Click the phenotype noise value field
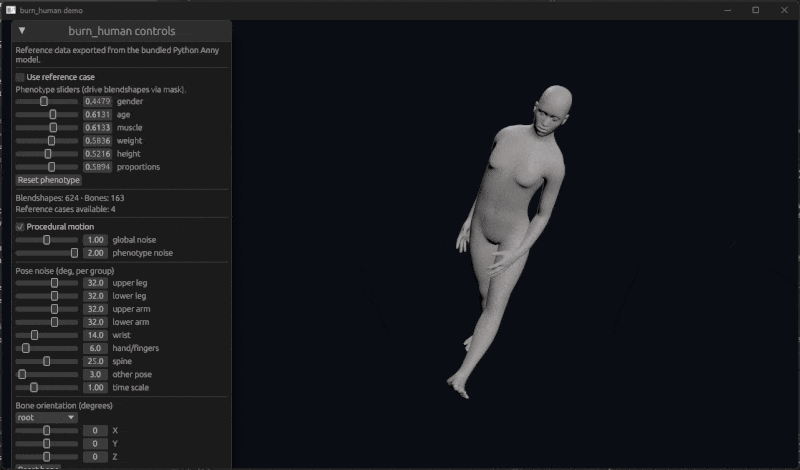This screenshot has width=800, height=470. click(x=96, y=253)
